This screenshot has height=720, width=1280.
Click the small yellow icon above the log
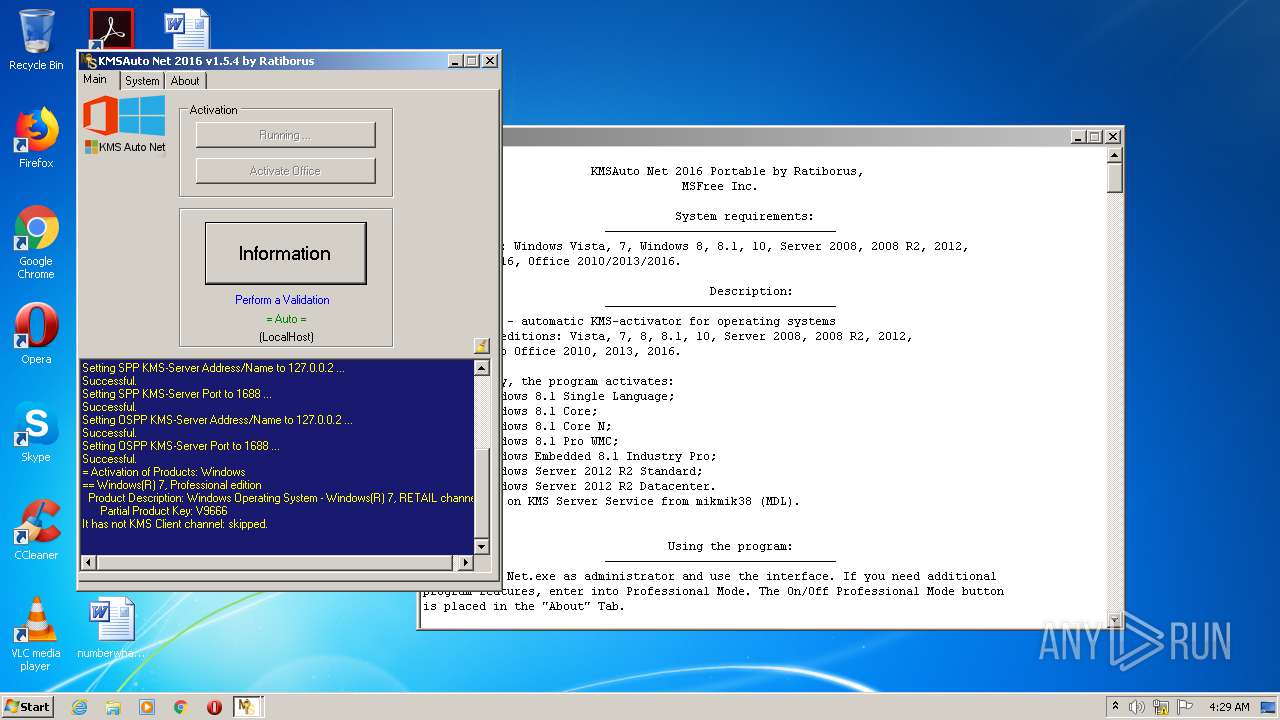point(481,346)
